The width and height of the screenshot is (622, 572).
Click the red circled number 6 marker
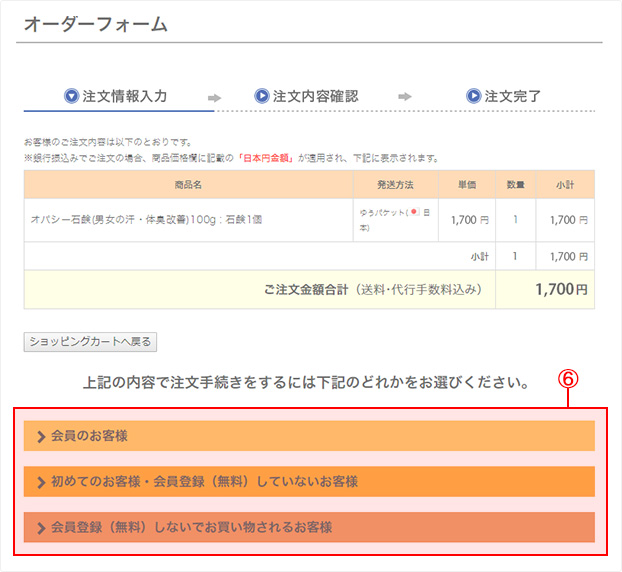pos(567,380)
